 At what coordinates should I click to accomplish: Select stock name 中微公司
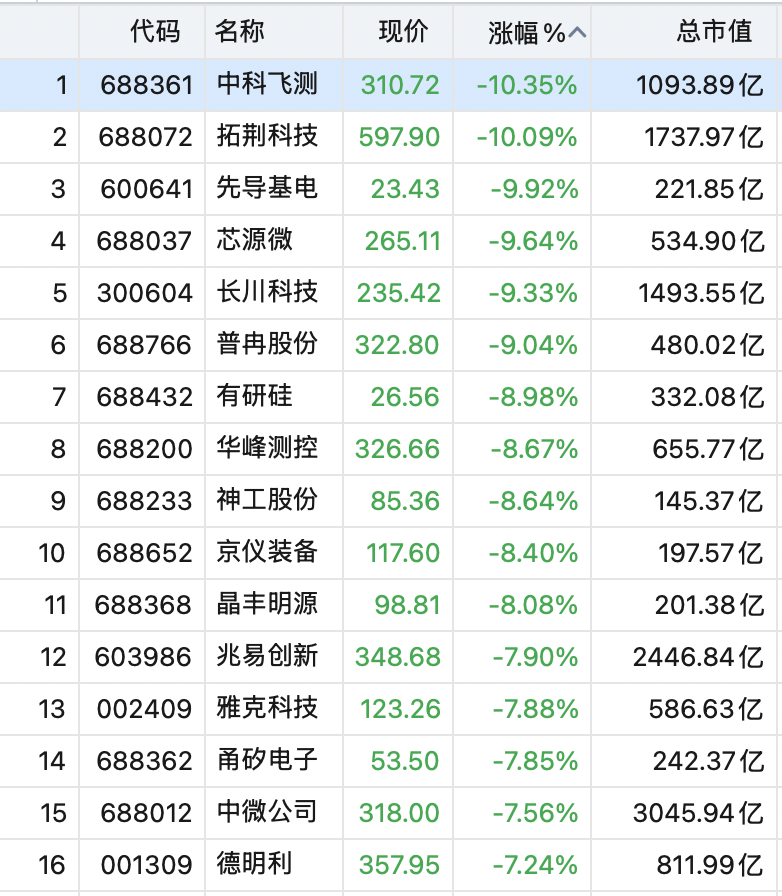pos(267,813)
